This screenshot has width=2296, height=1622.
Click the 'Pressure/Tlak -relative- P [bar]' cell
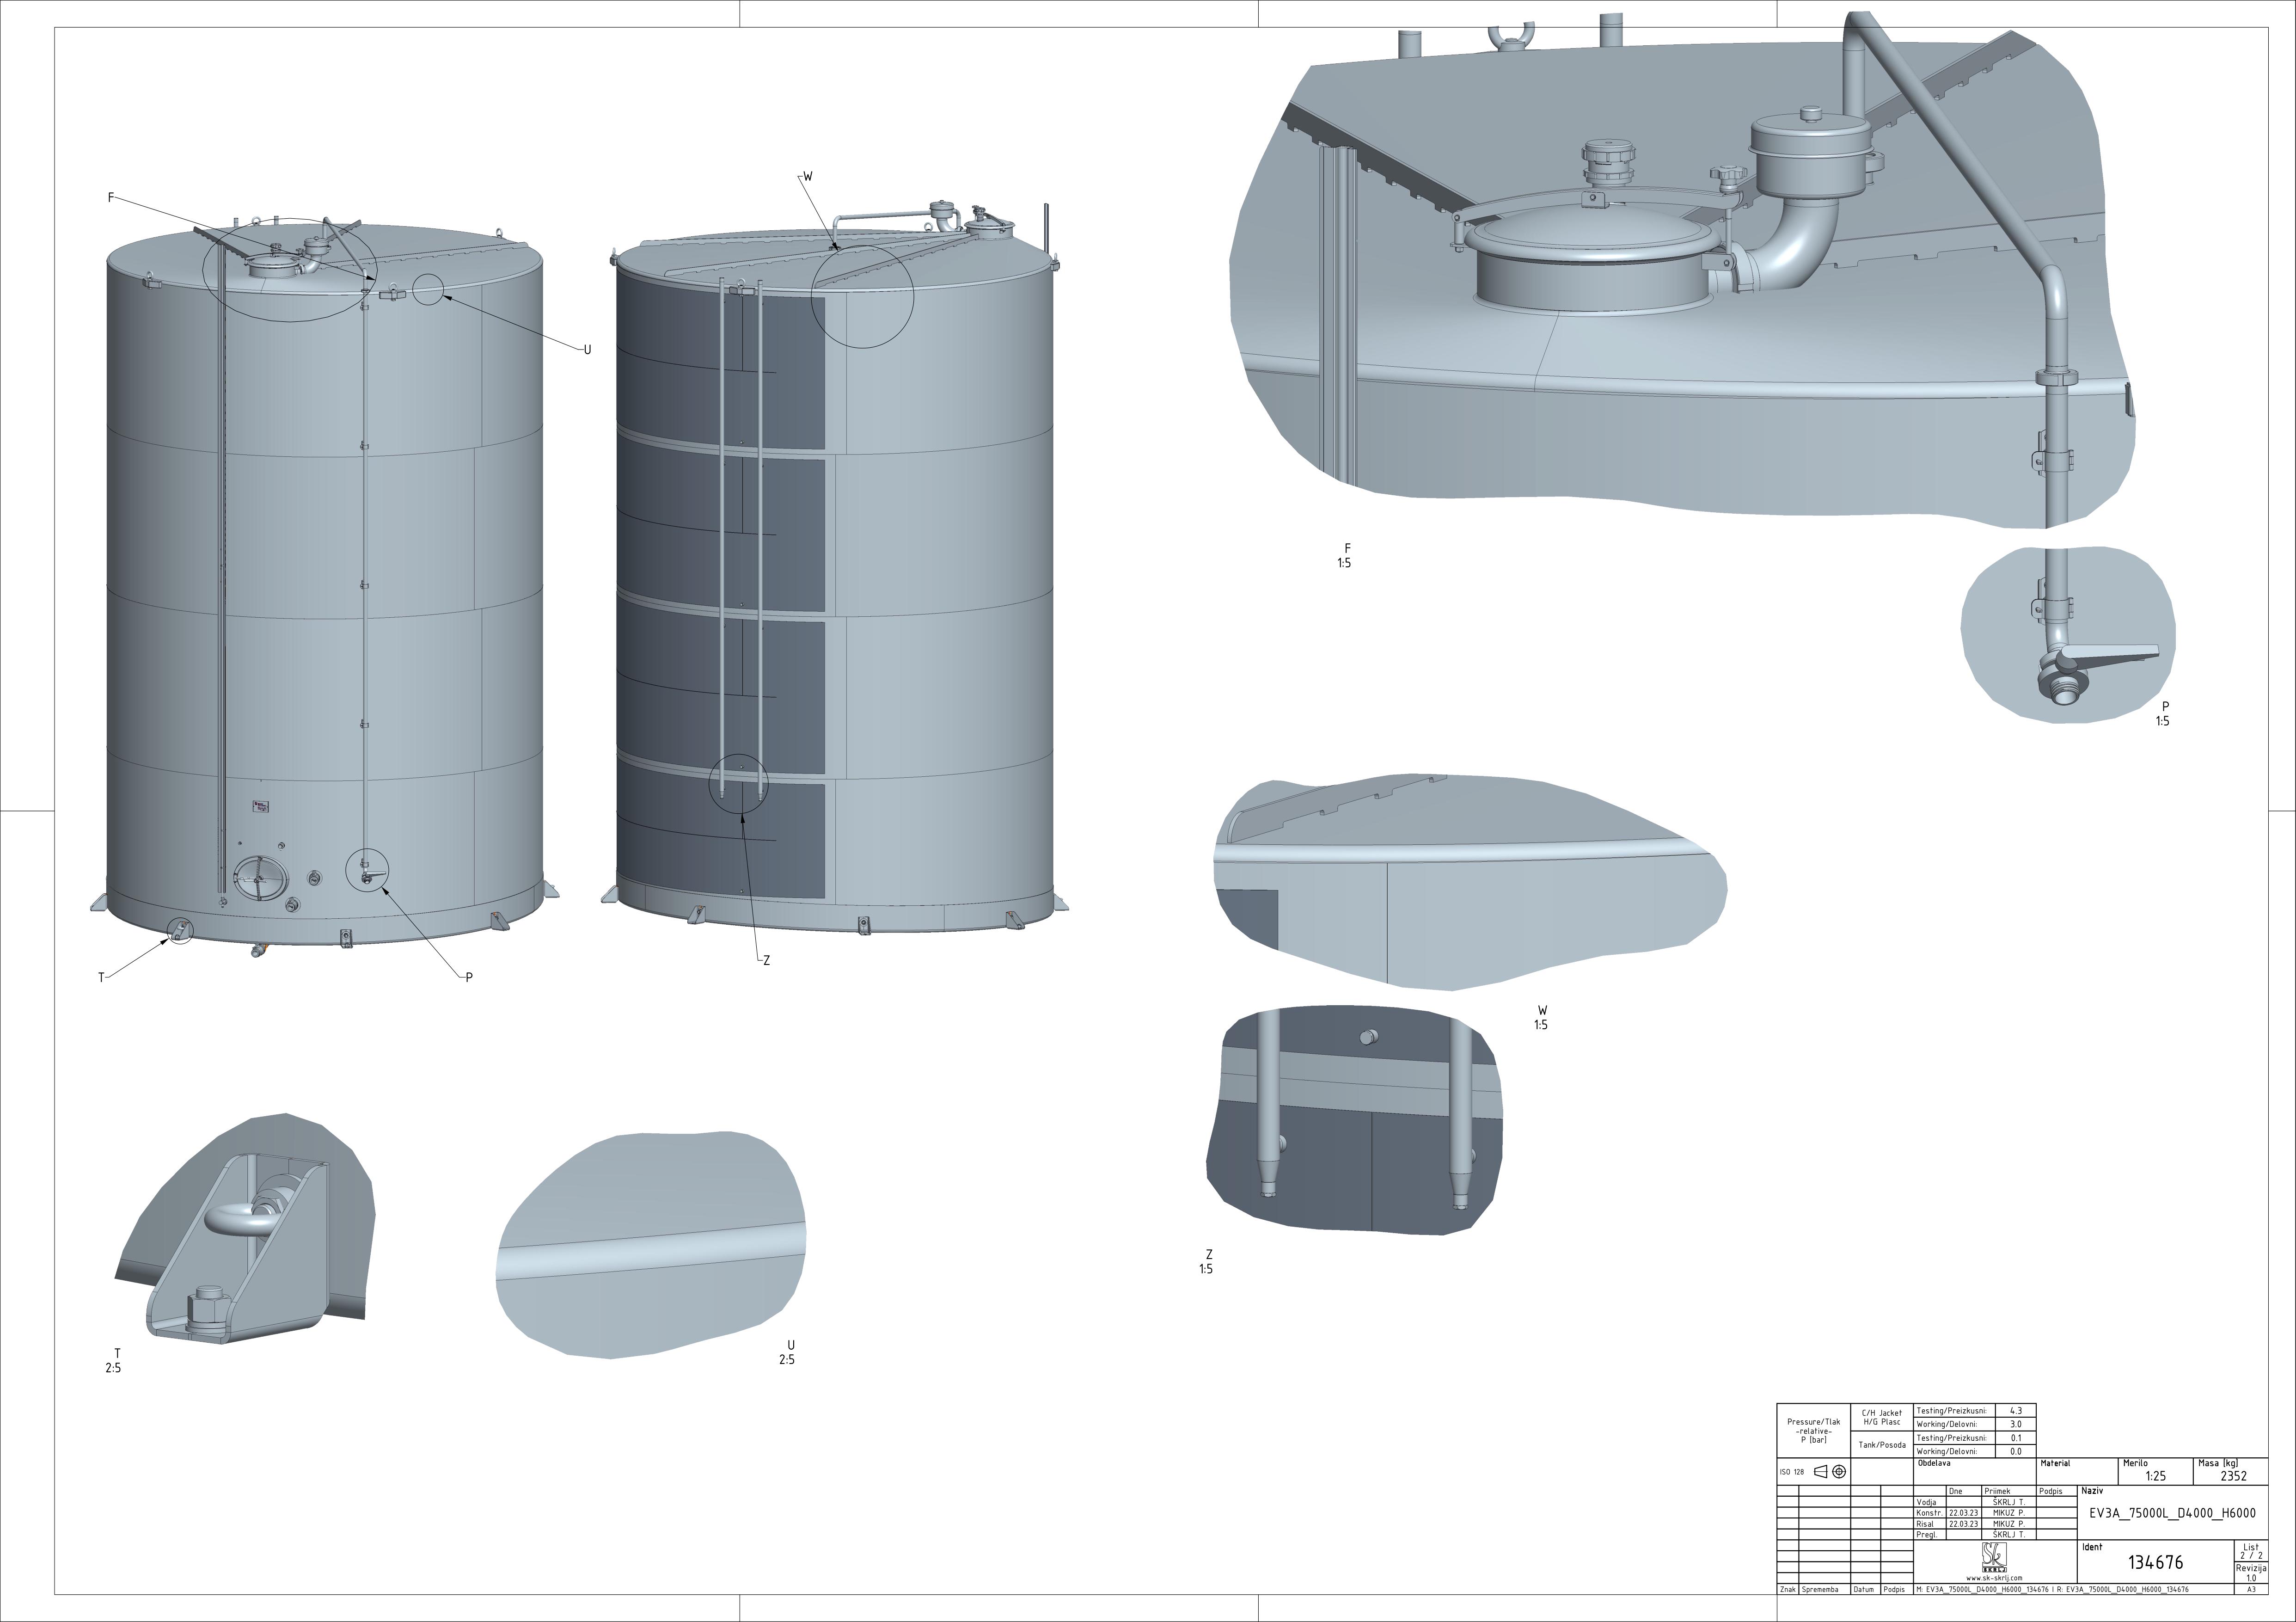point(1814,1431)
